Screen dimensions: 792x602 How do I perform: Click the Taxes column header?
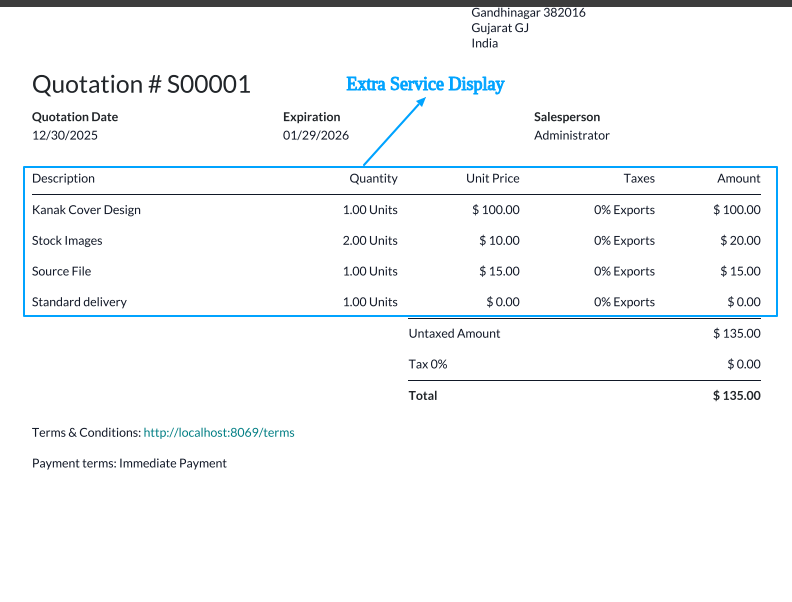639,178
